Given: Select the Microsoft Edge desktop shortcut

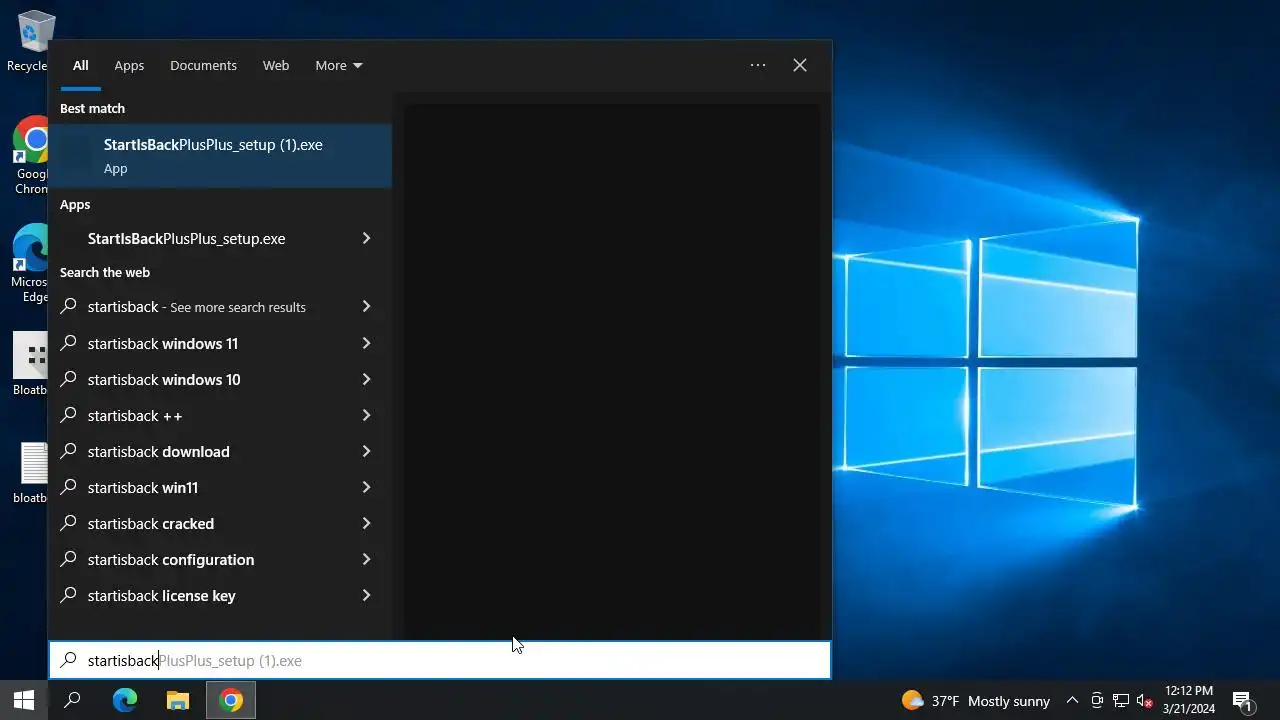Looking at the screenshot, I should [32, 264].
